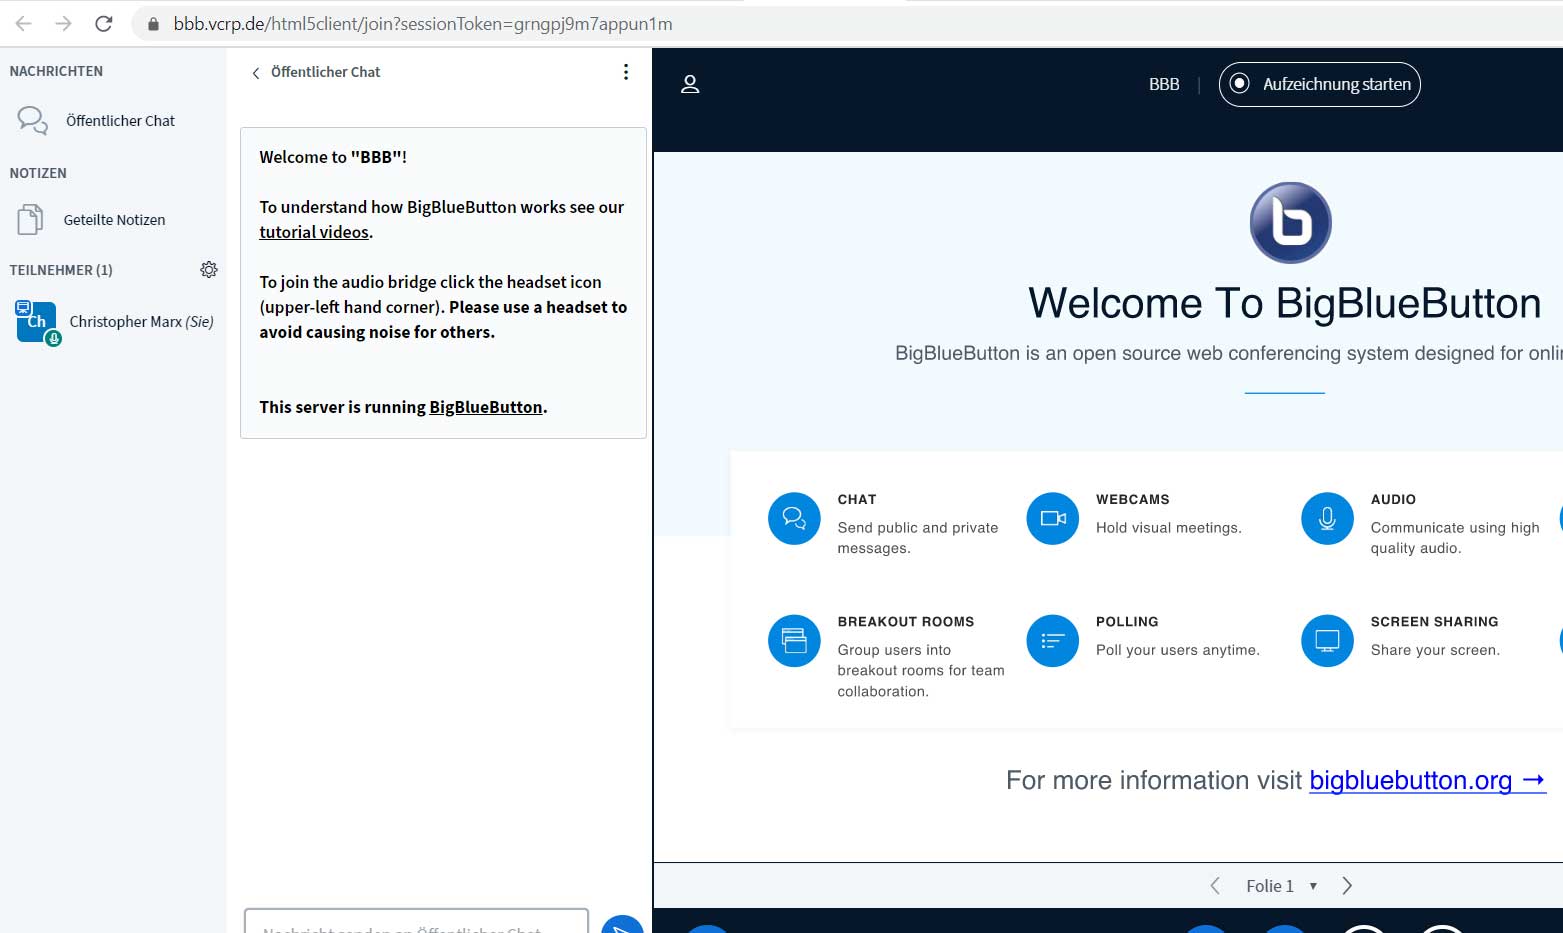
Task: Click the Webcams feature icon on the slide
Action: 1053,519
